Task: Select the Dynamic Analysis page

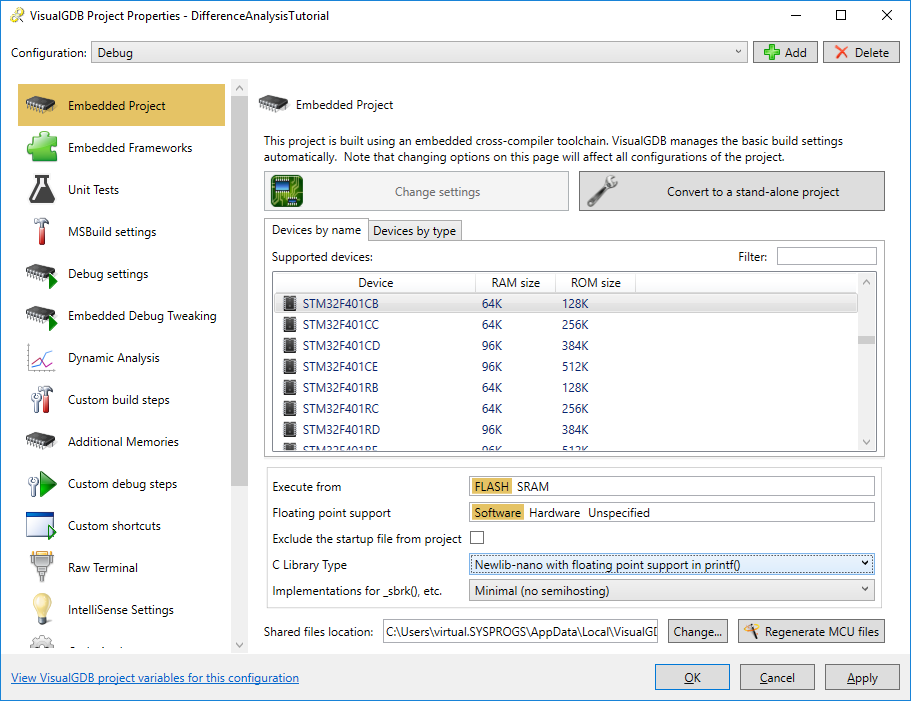Action: pos(121,357)
